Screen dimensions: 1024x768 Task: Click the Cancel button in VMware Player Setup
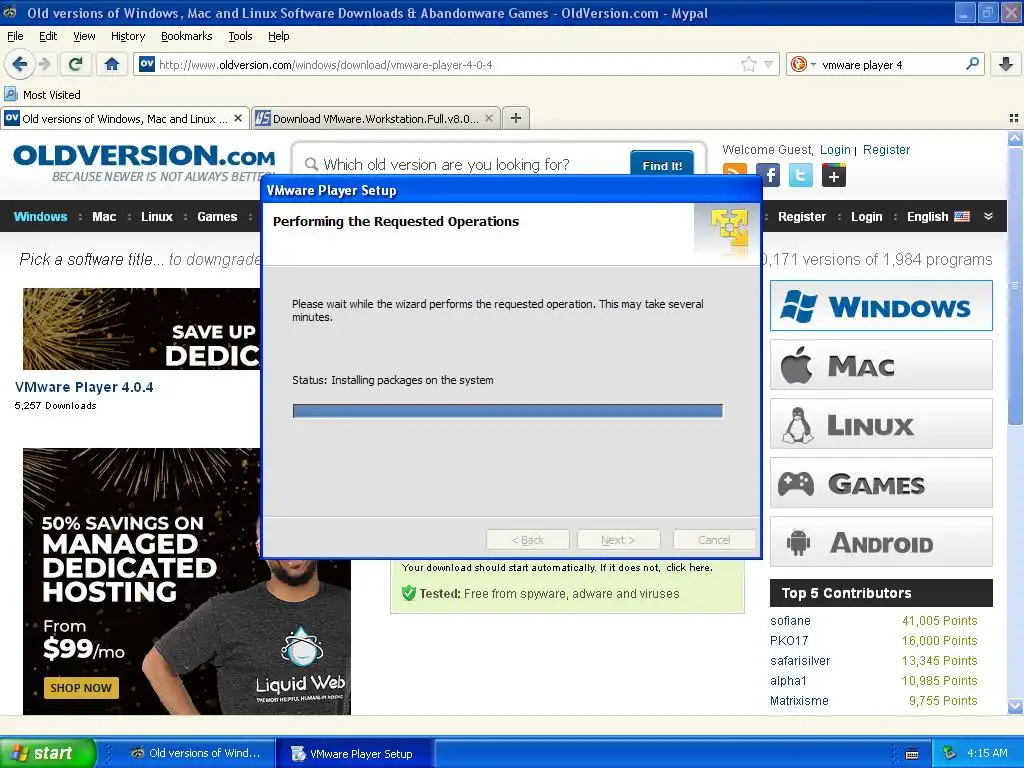pos(714,540)
